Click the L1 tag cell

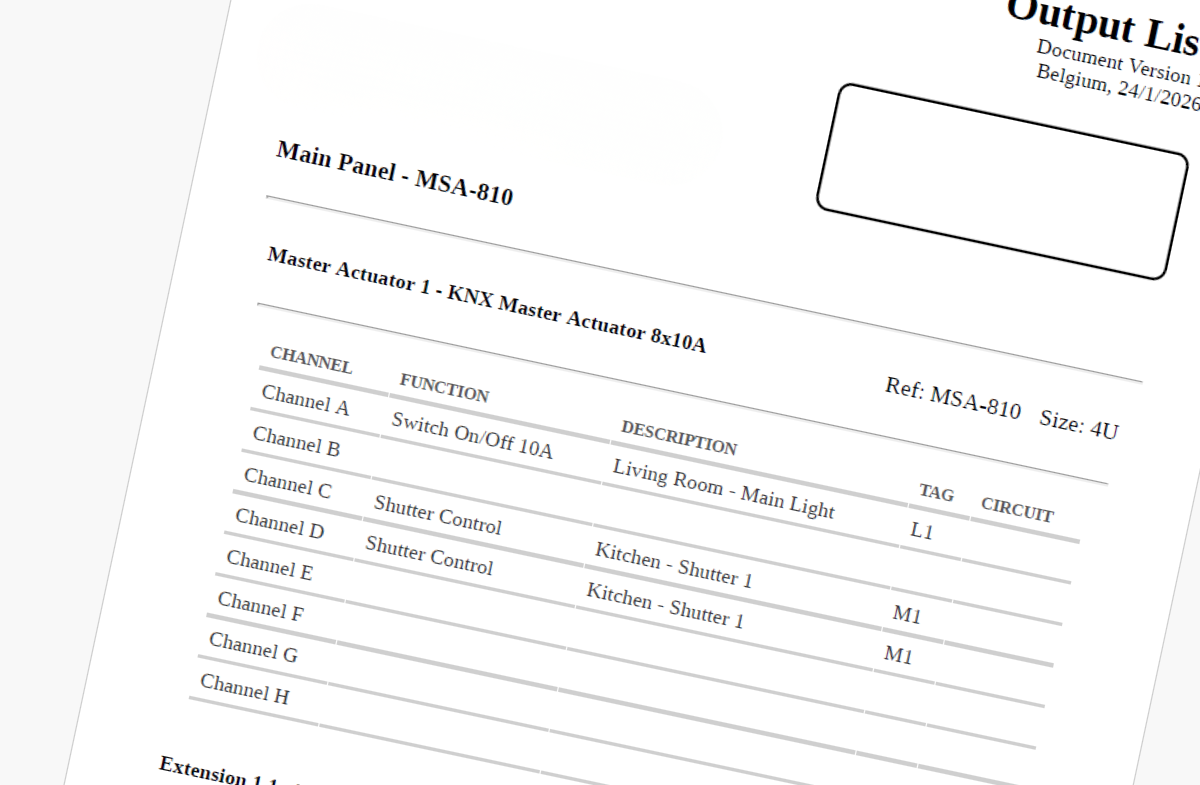coord(921,531)
